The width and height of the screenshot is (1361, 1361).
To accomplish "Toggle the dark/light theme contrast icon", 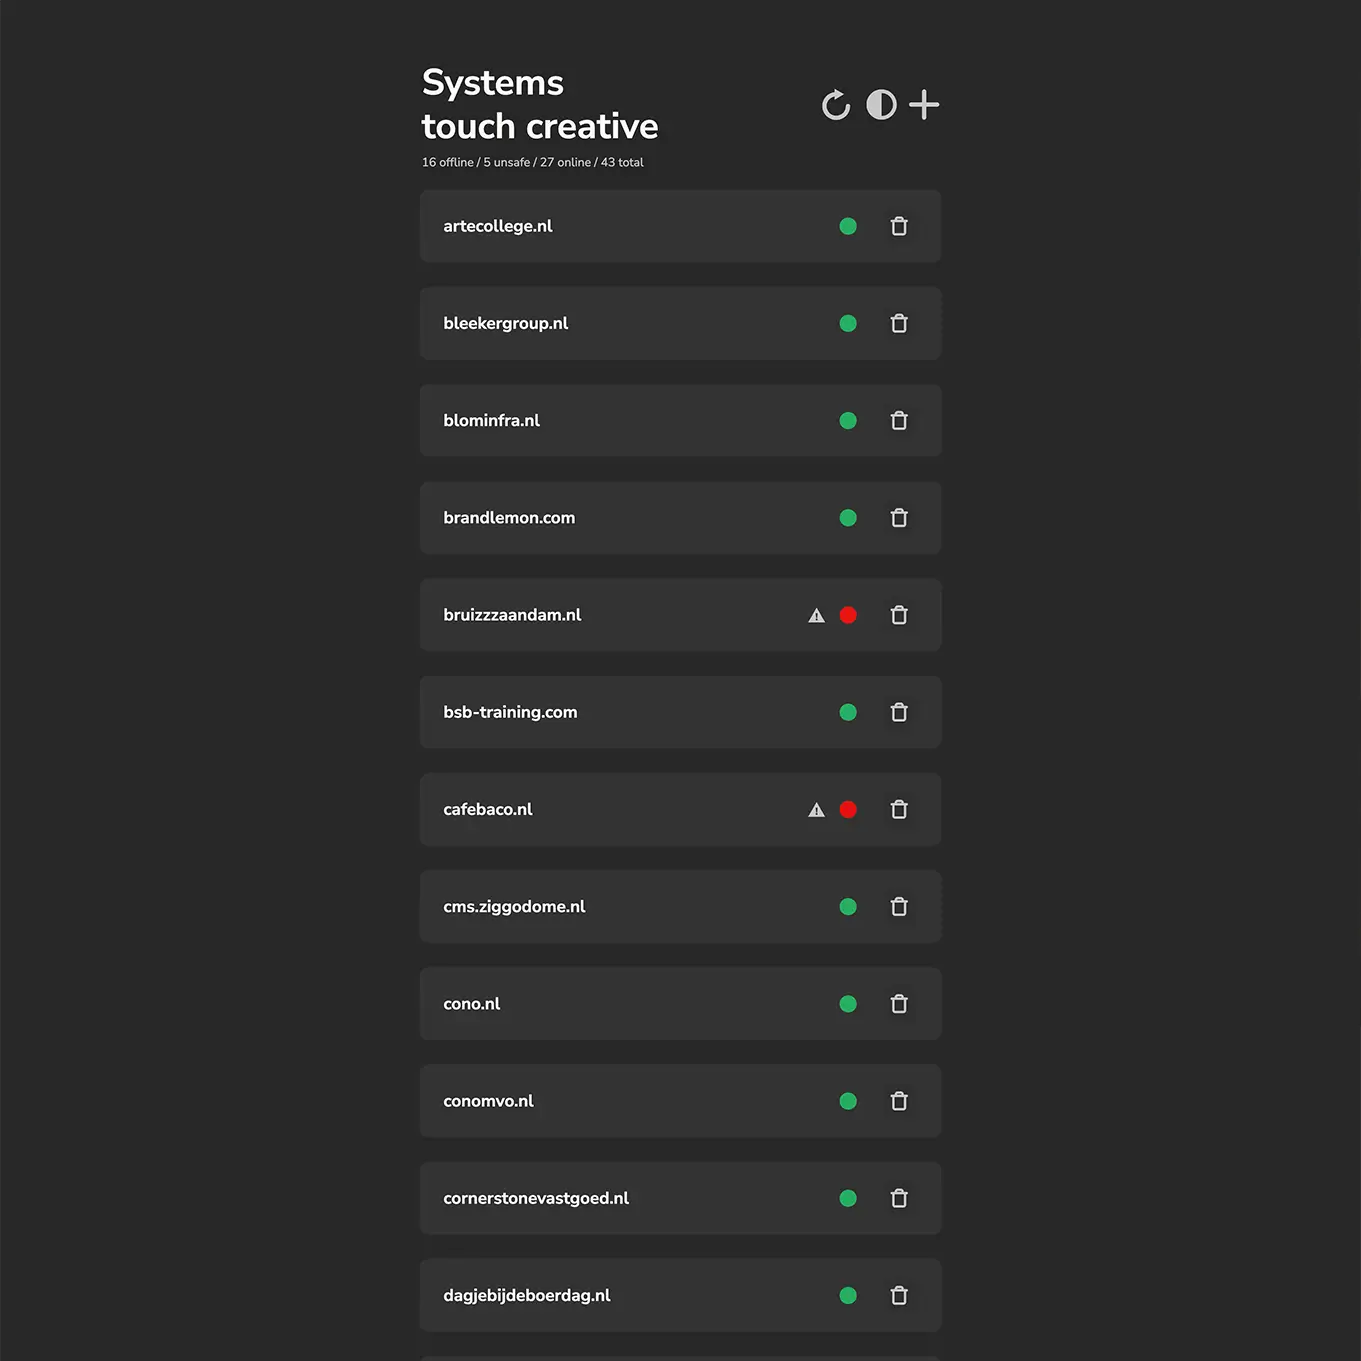I will pyautogui.click(x=881, y=105).
